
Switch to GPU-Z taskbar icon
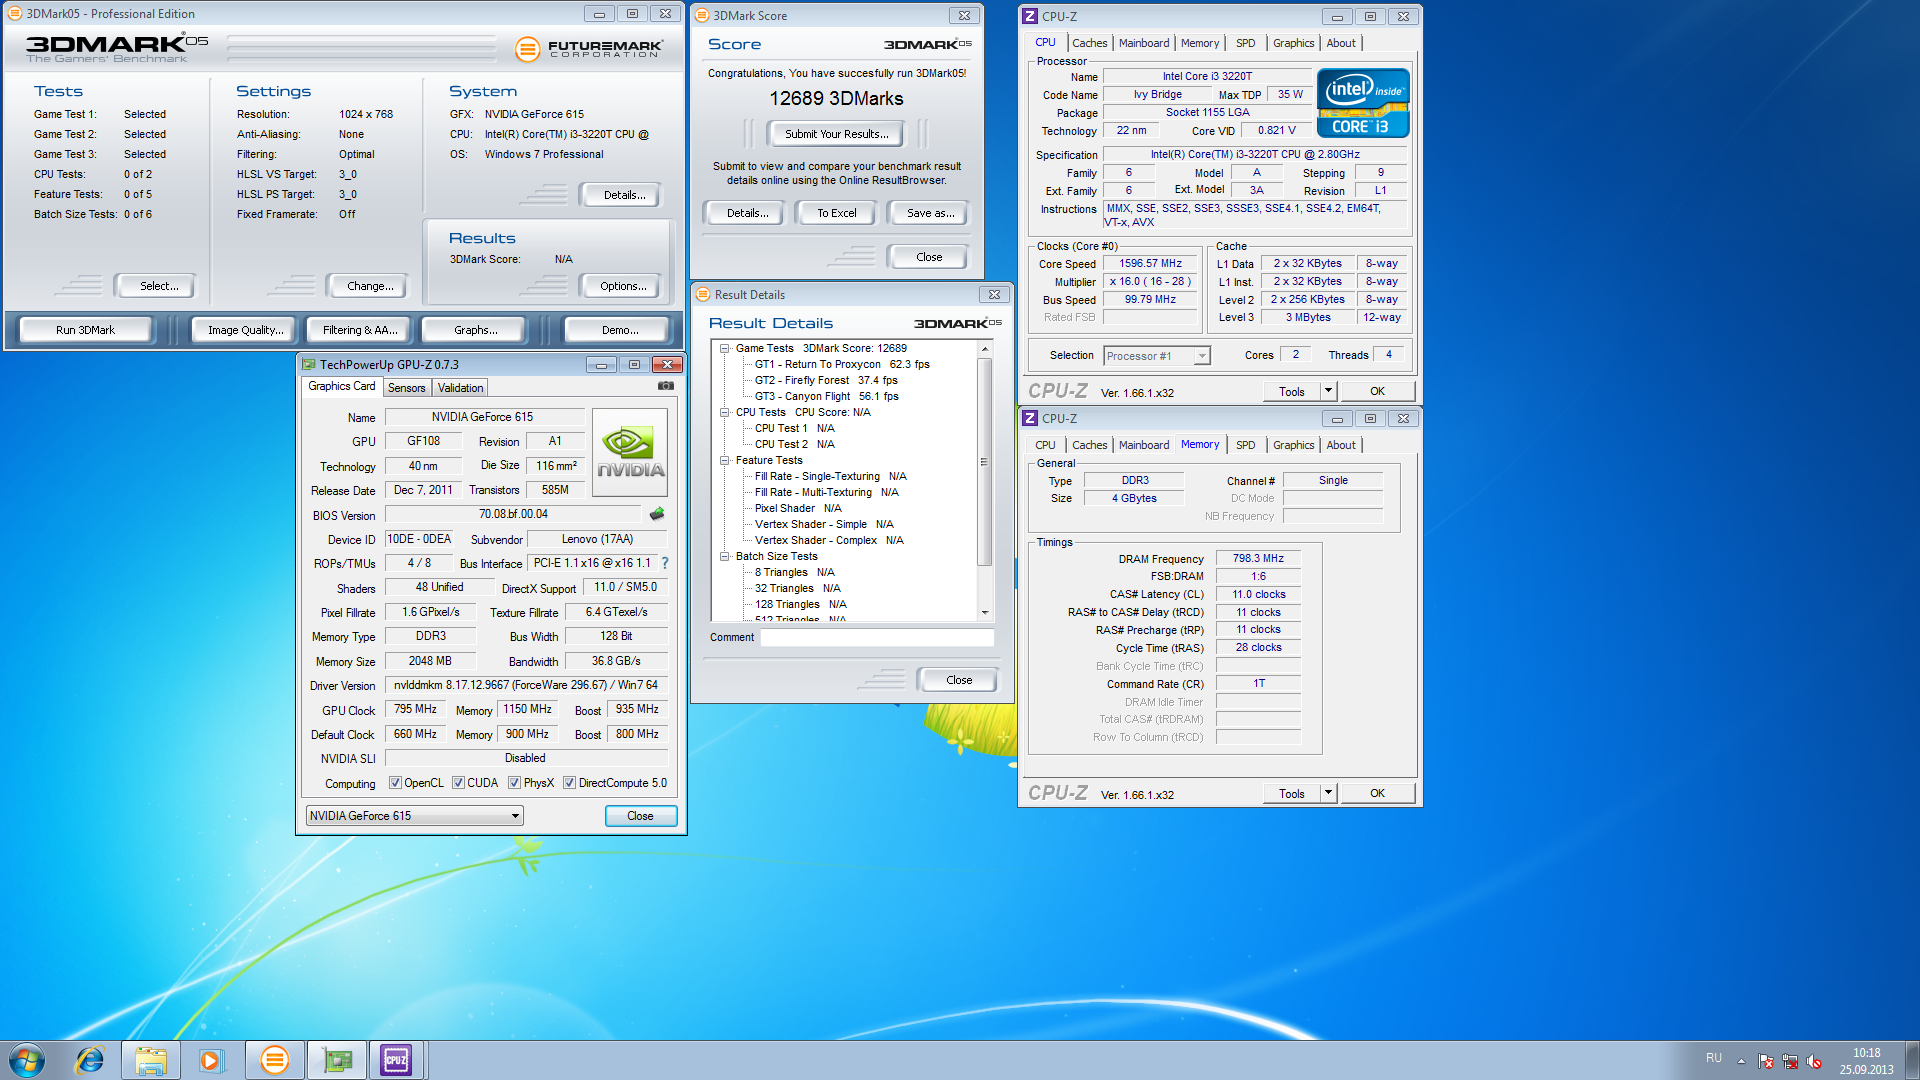click(336, 1060)
